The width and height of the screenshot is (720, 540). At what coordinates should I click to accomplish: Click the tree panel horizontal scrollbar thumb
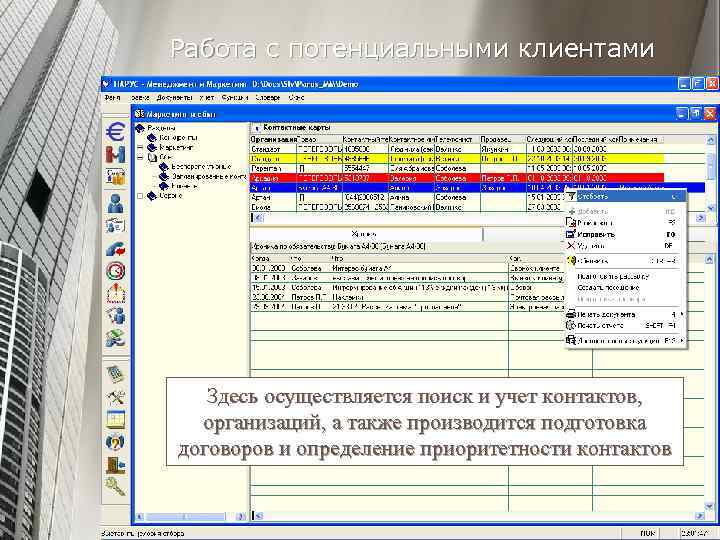[185, 517]
